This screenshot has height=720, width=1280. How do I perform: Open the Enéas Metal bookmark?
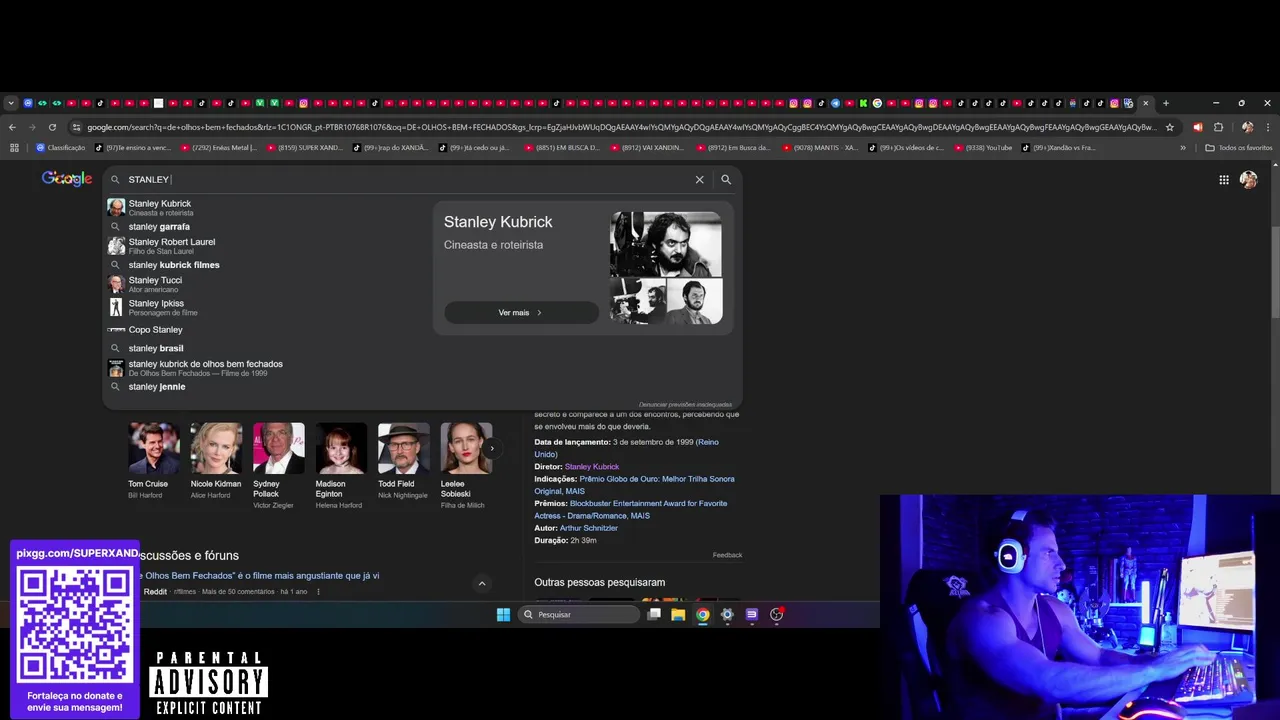click(218, 148)
